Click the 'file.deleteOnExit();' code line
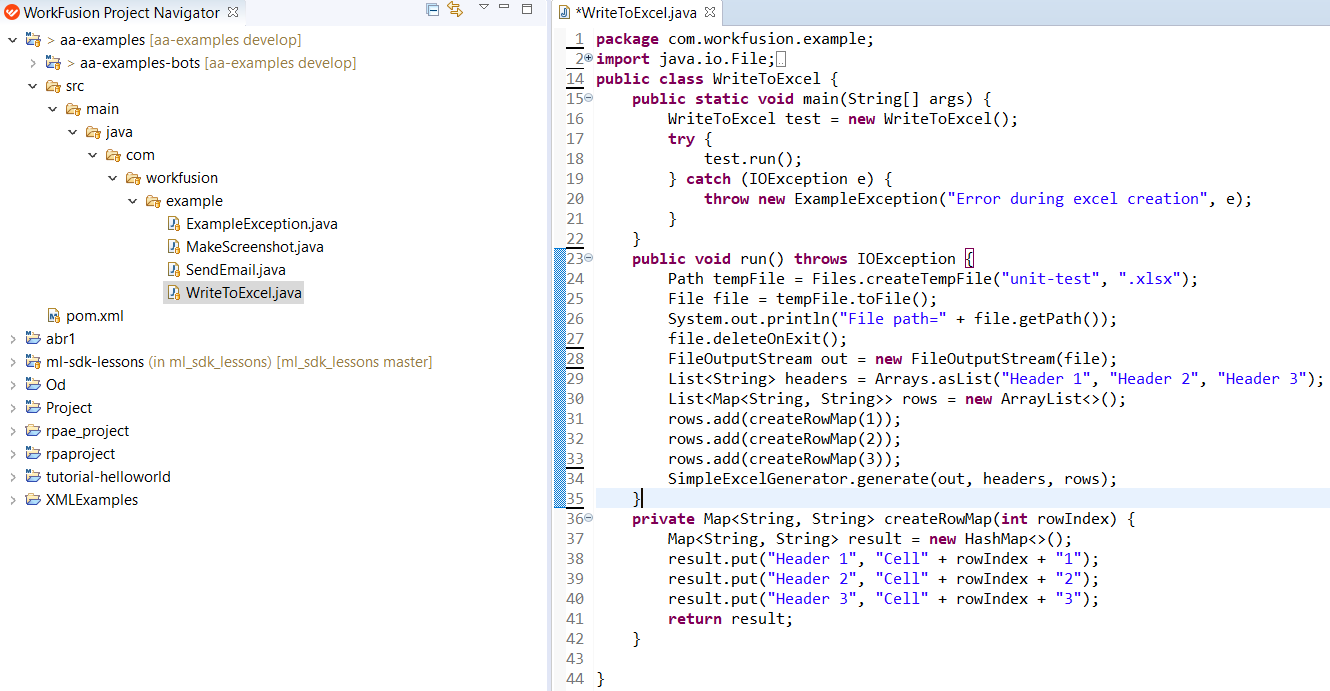The width and height of the screenshot is (1330, 691). click(x=757, y=339)
